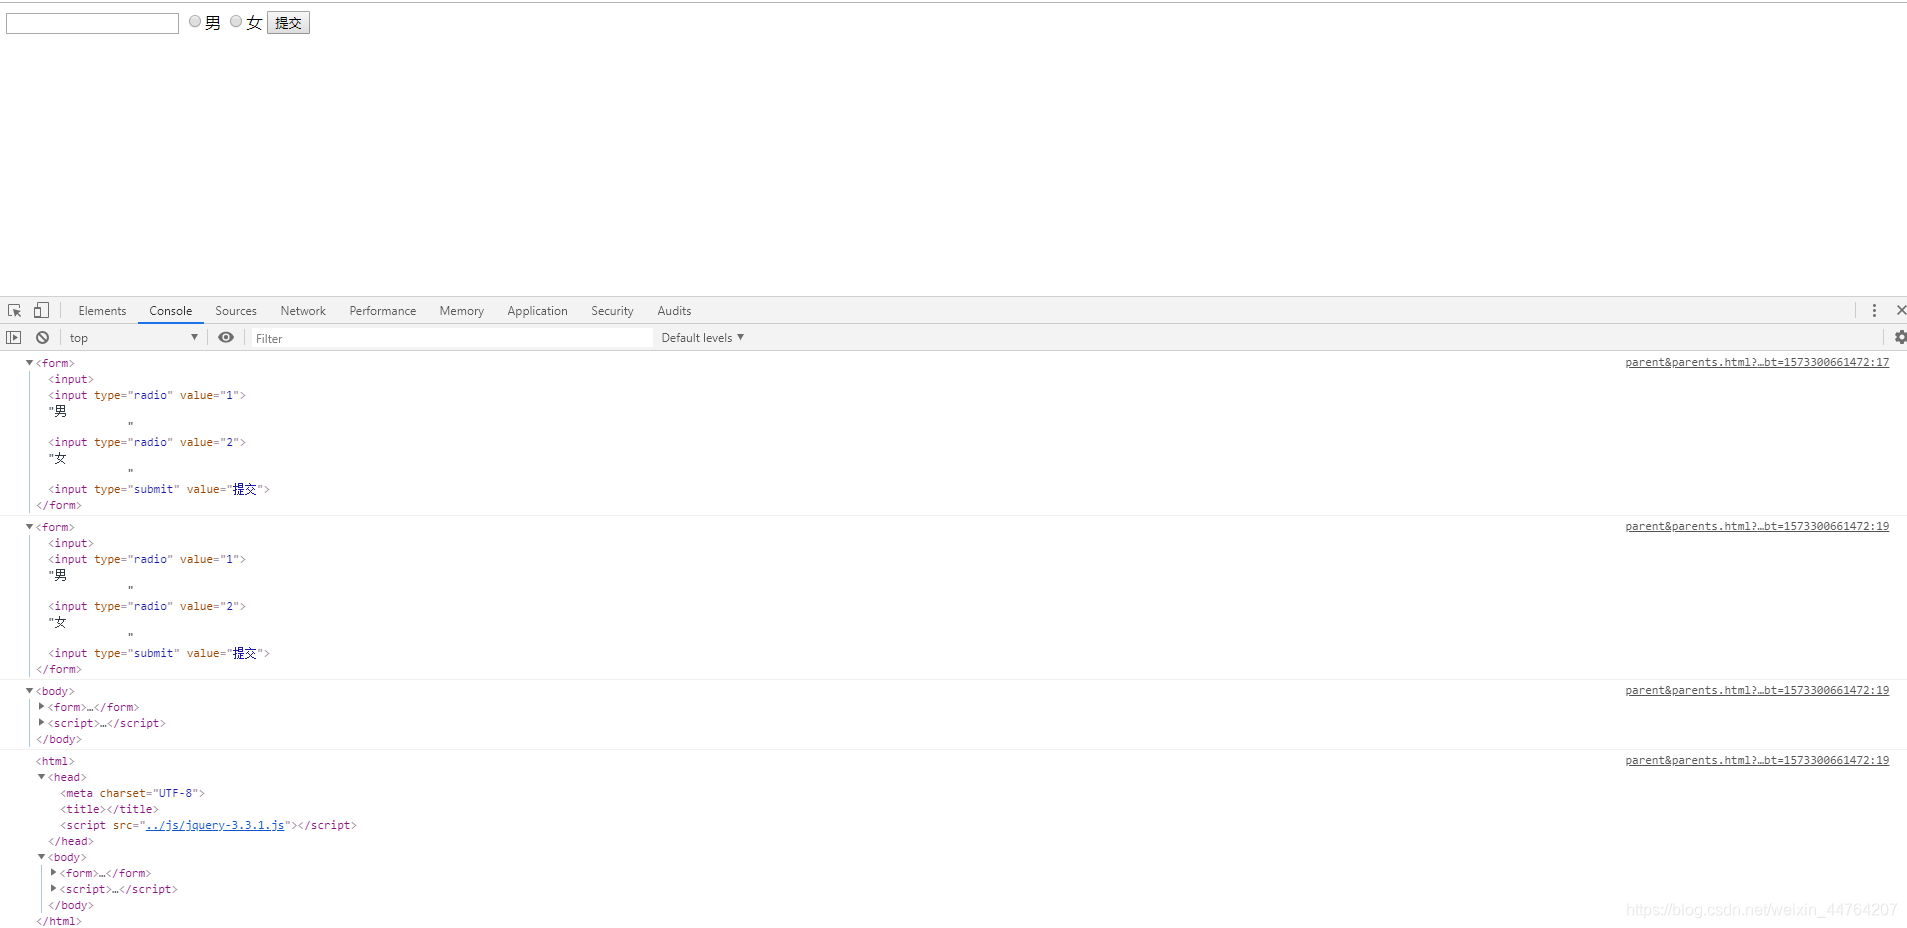Screen dimensions: 1907x928
Task: Toggle the device toolbar icon
Action: (x=41, y=311)
